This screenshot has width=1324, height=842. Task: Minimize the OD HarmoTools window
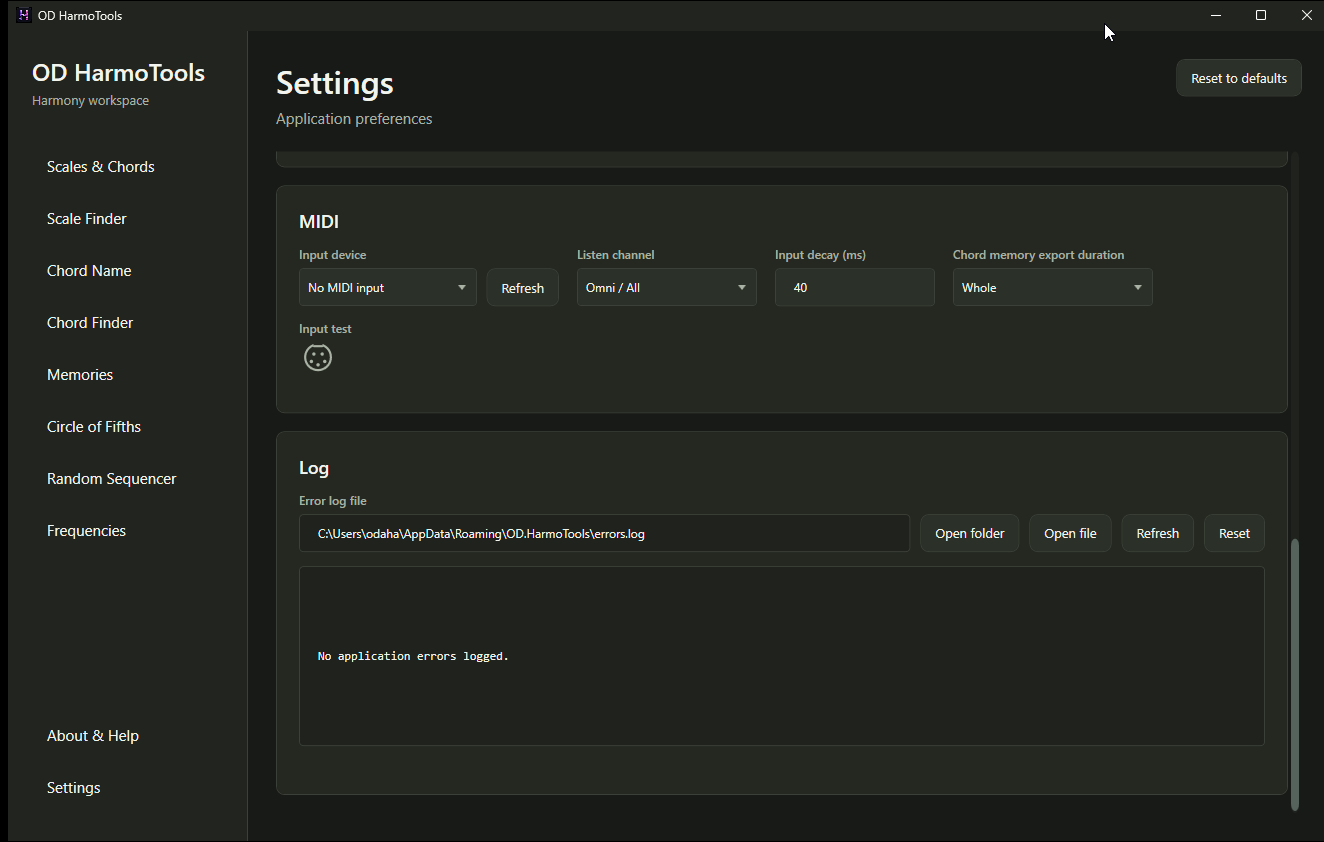click(x=1216, y=15)
